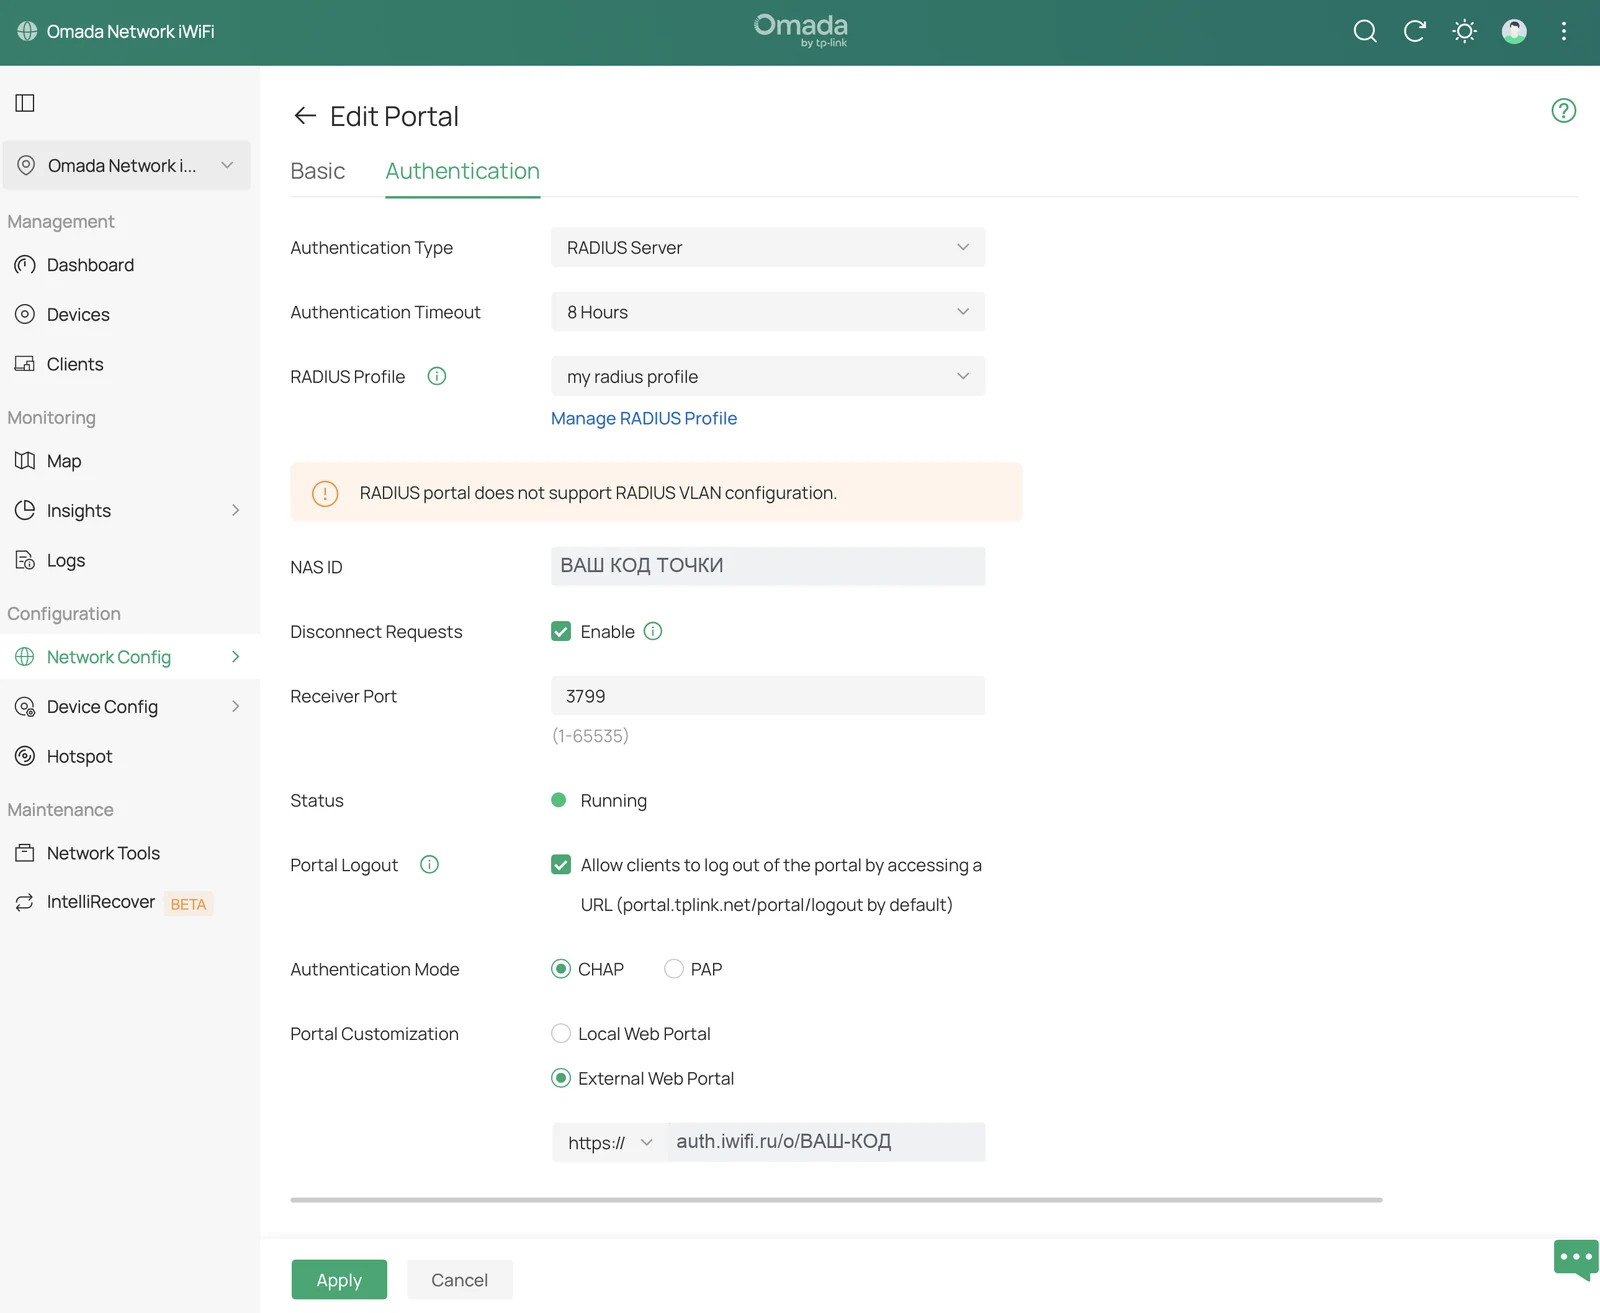This screenshot has width=1600, height=1313.
Task: Click the location pin site icon
Action: click(26, 165)
